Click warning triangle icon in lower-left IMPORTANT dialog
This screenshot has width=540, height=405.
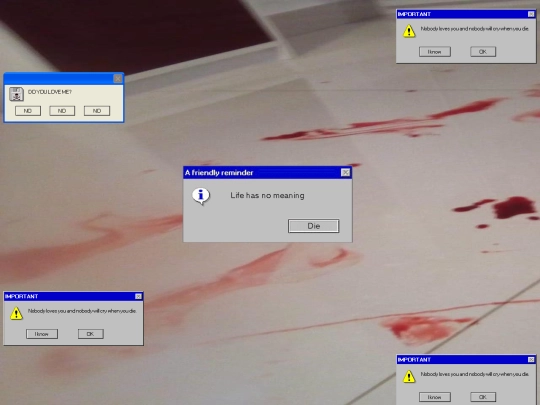coord(16,313)
